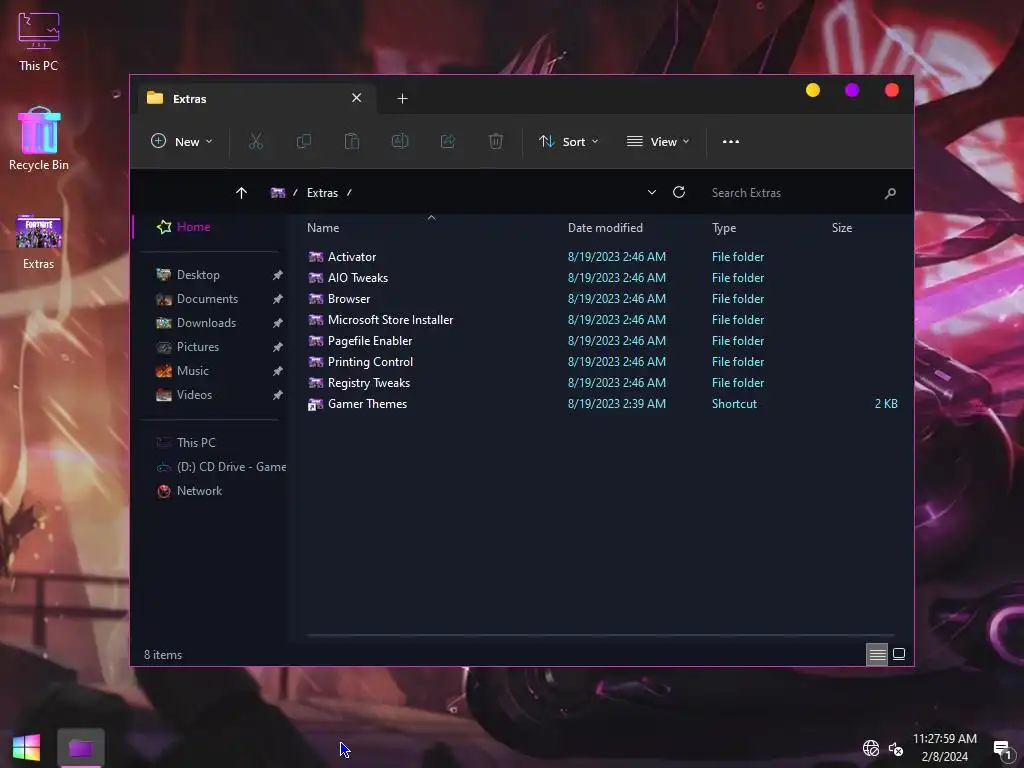Select the AIO Tweaks folder
The width and height of the screenshot is (1024, 768).
[x=357, y=278]
